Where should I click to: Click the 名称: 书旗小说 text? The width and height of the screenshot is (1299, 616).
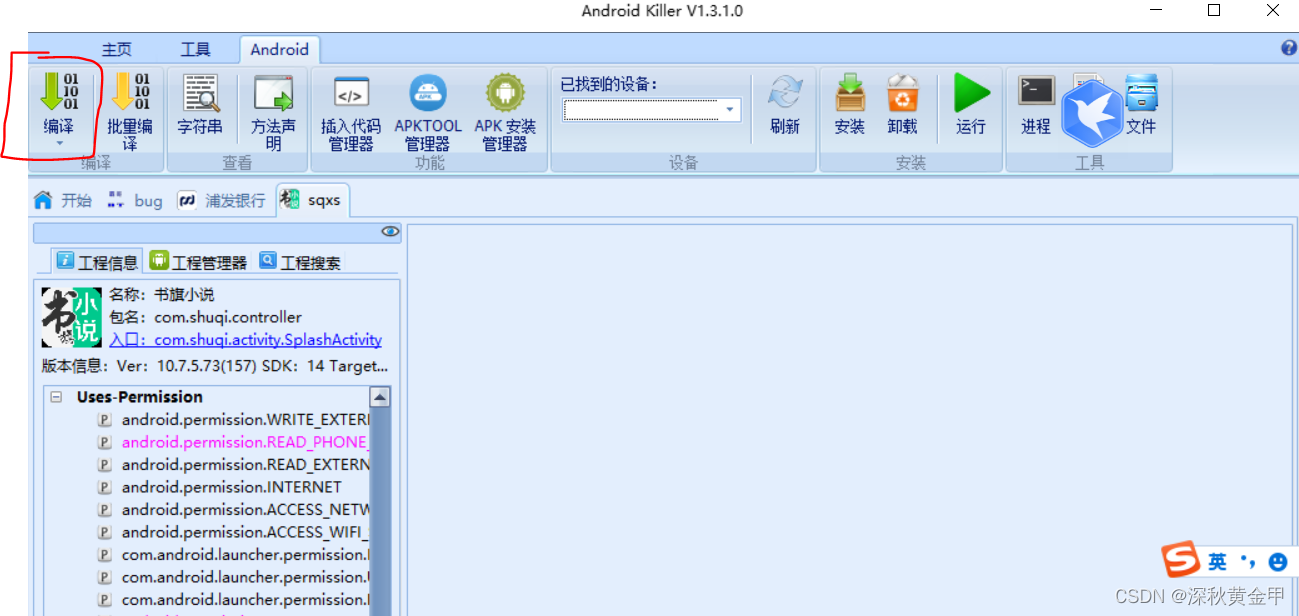click(161, 295)
